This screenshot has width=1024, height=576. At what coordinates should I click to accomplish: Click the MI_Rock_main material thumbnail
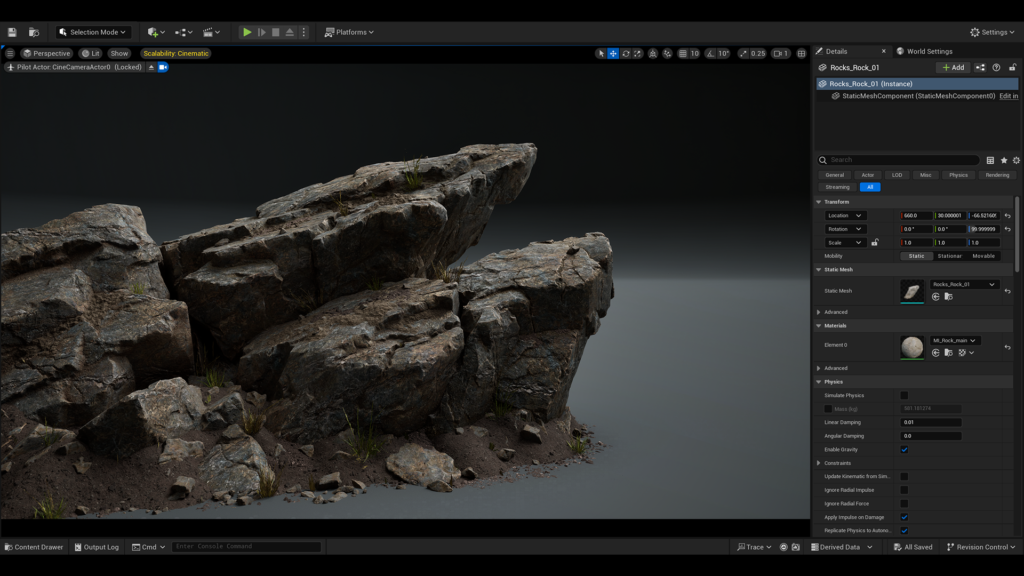914,348
